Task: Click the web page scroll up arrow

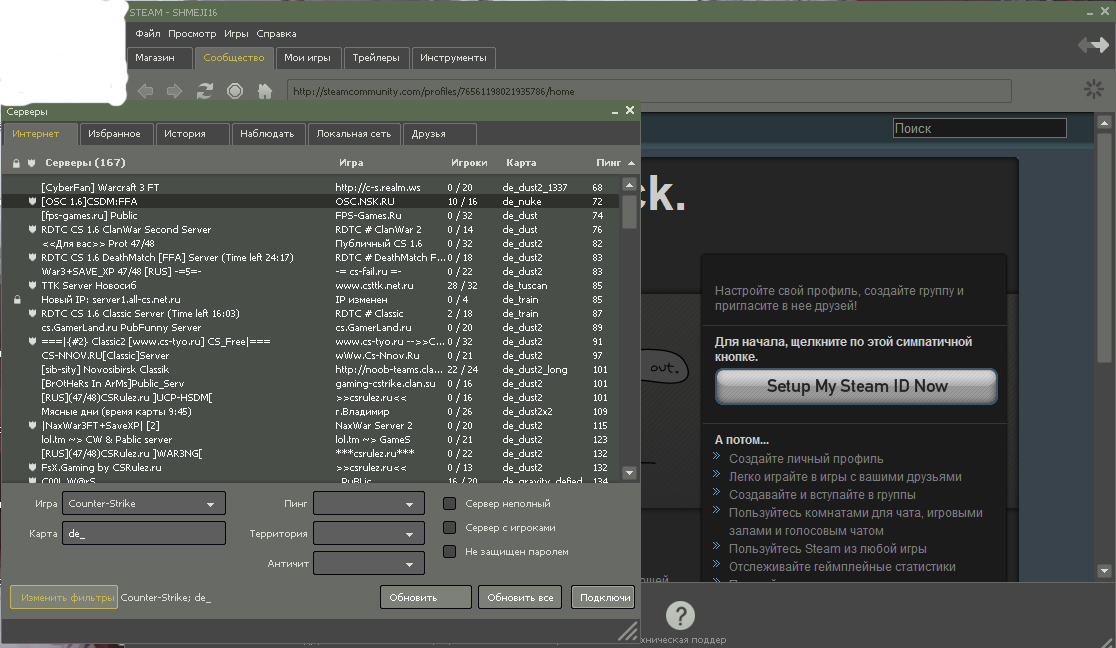Action: [1104, 122]
